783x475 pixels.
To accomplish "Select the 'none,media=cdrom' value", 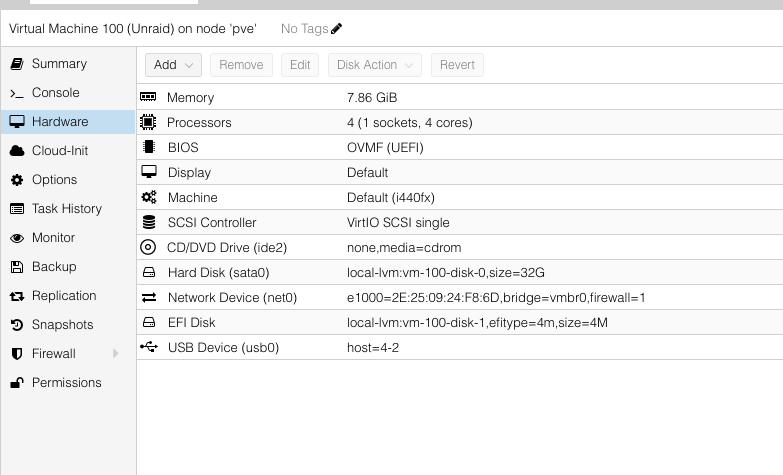I will [404, 247].
